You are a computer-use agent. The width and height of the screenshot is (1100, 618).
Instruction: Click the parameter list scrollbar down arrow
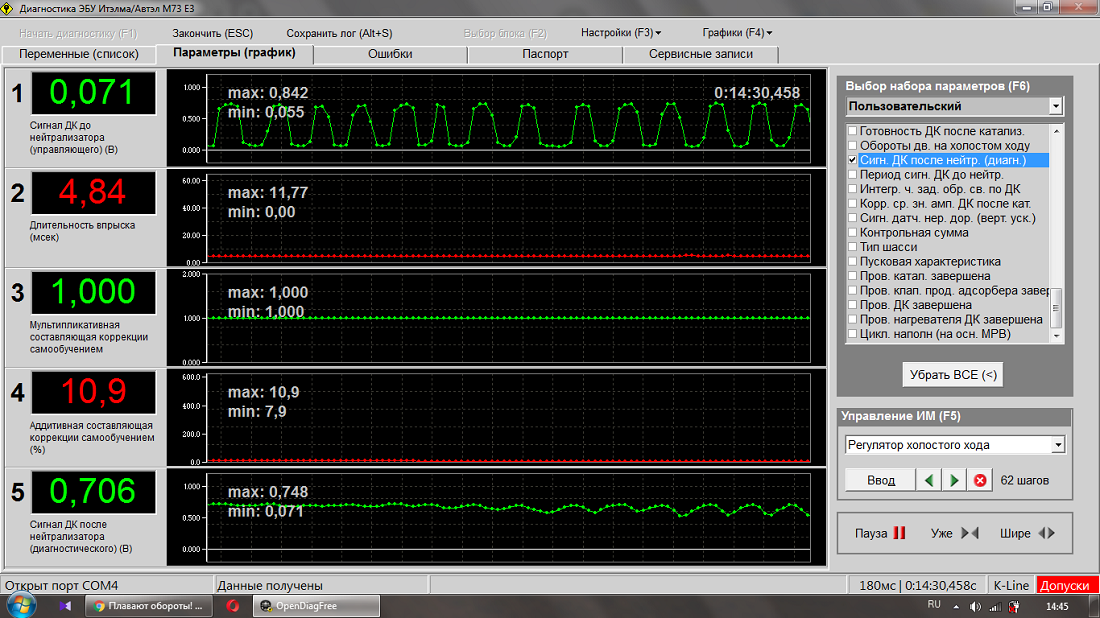pos(1057,337)
